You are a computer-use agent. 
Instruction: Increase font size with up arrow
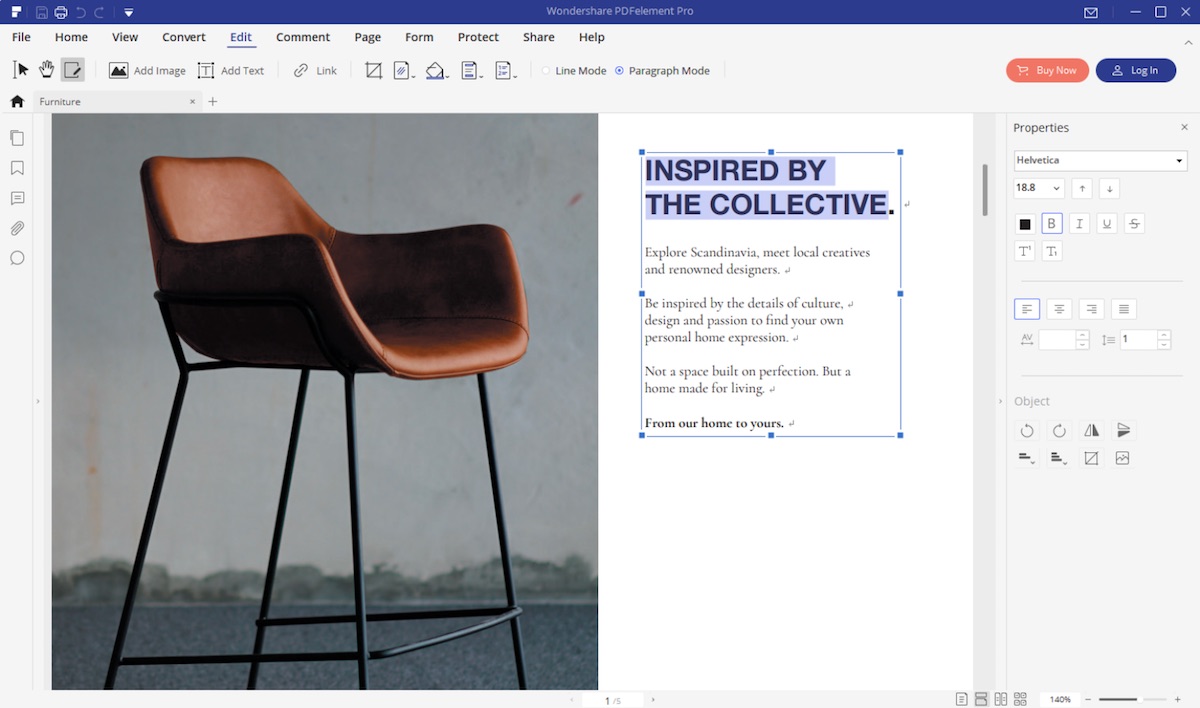tap(1081, 188)
